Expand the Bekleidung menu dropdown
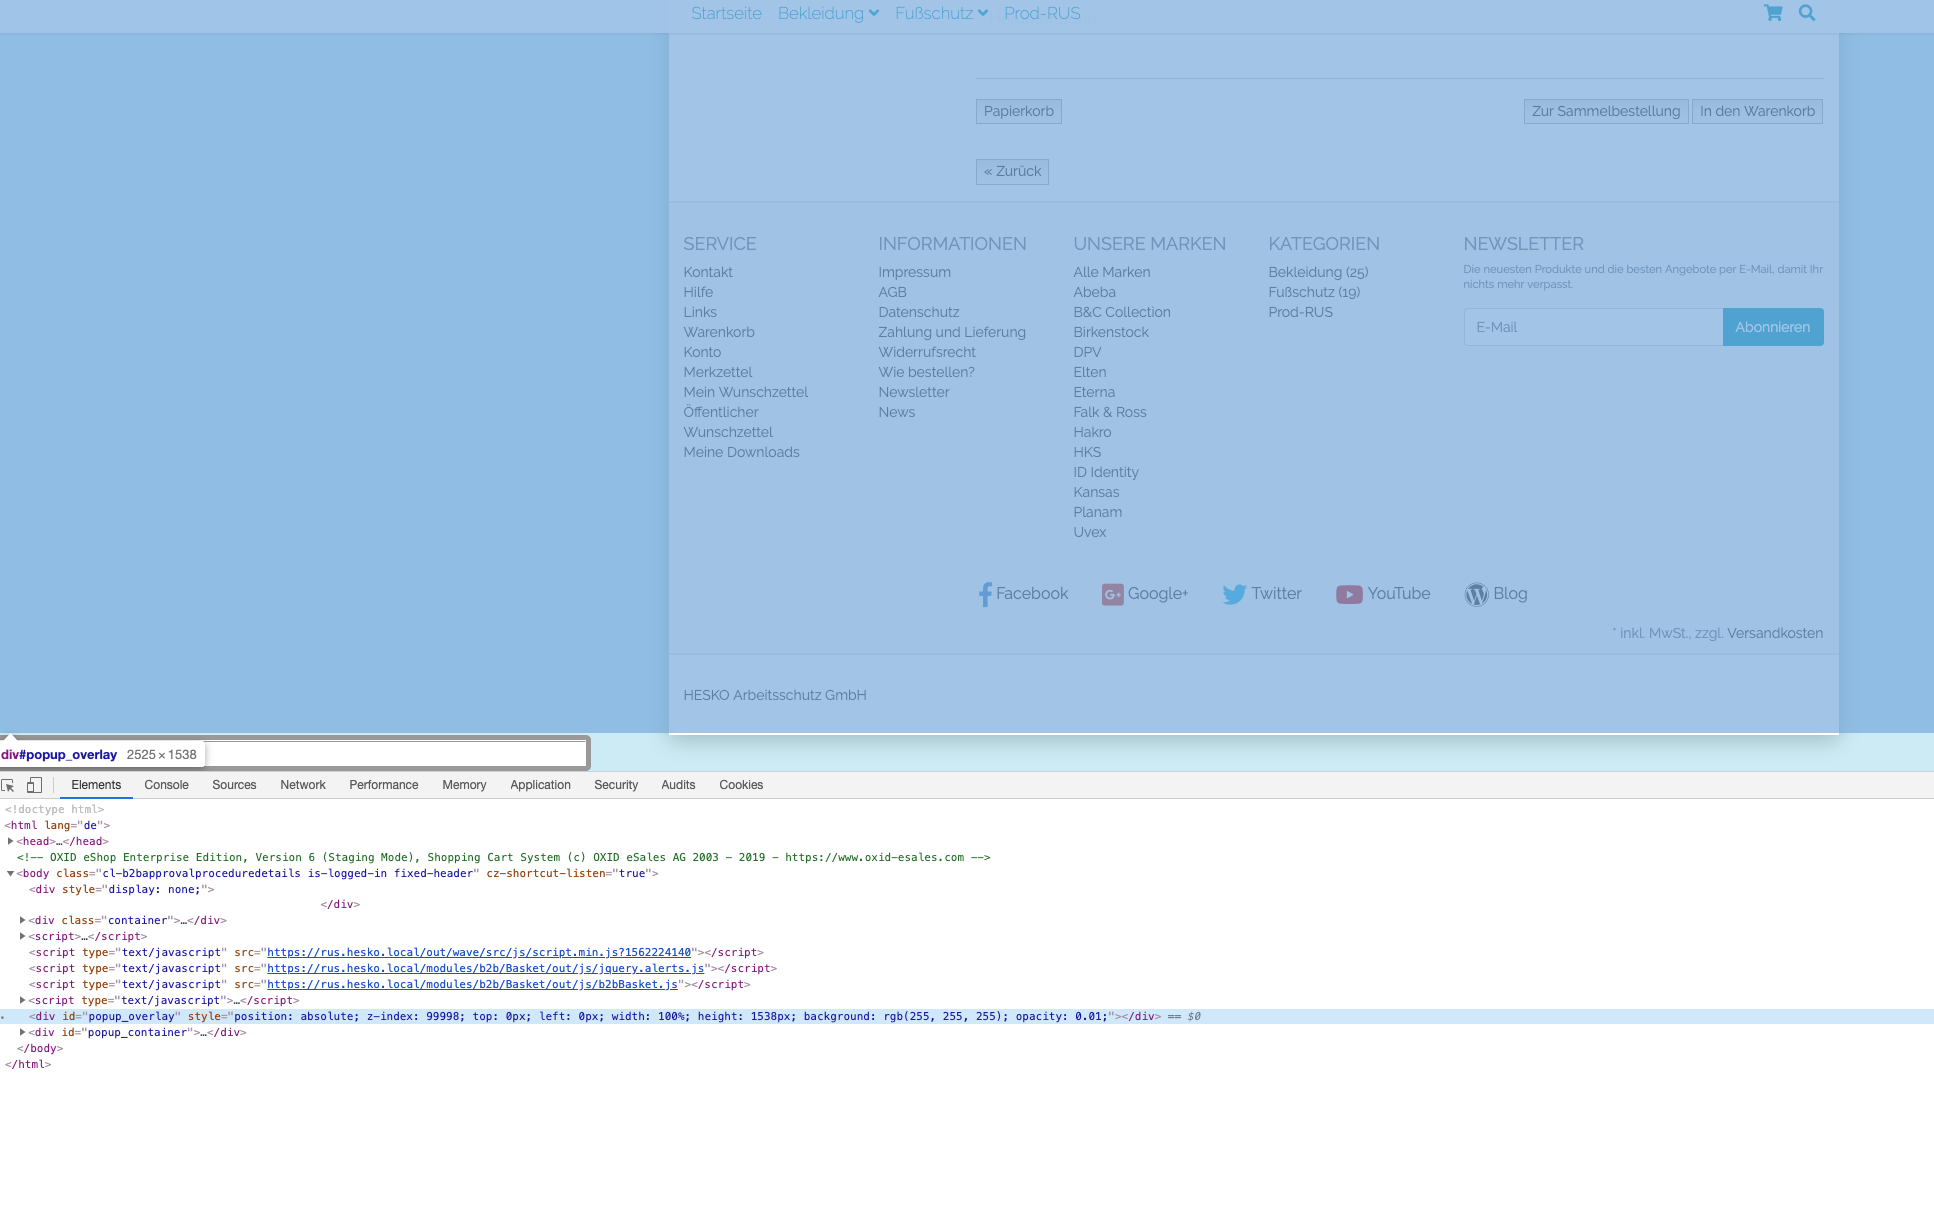 pyautogui.click(x=828, y=13)
